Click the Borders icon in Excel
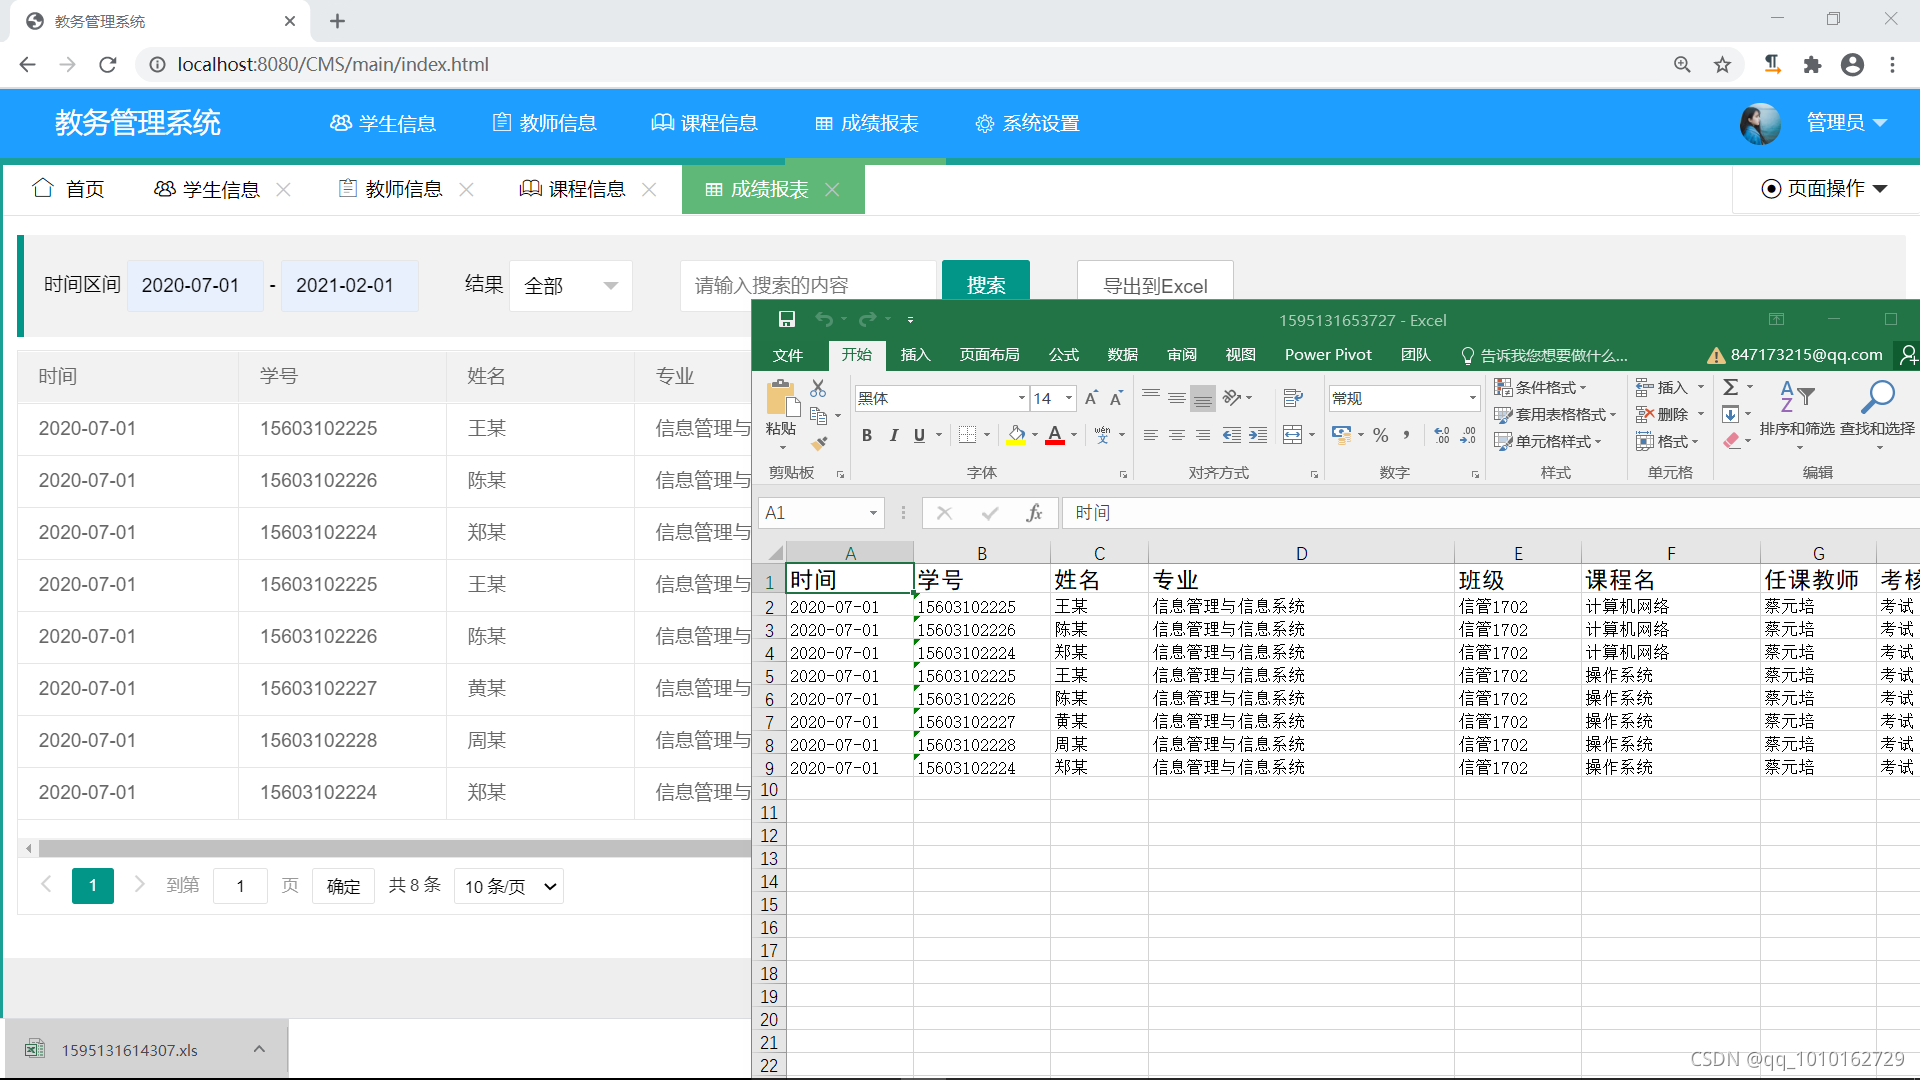1920x1080 pixels. click(x=967, y=435)
